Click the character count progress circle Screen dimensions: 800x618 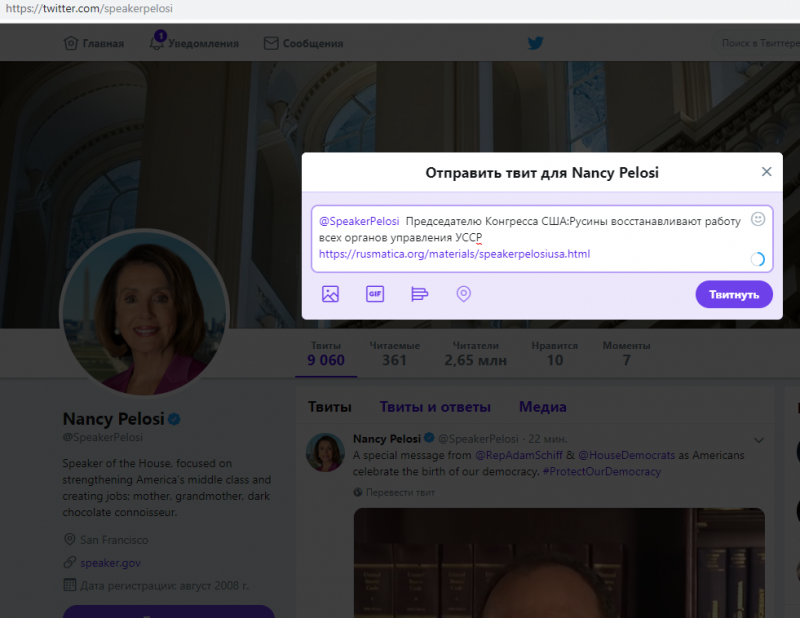click(758, 259)
